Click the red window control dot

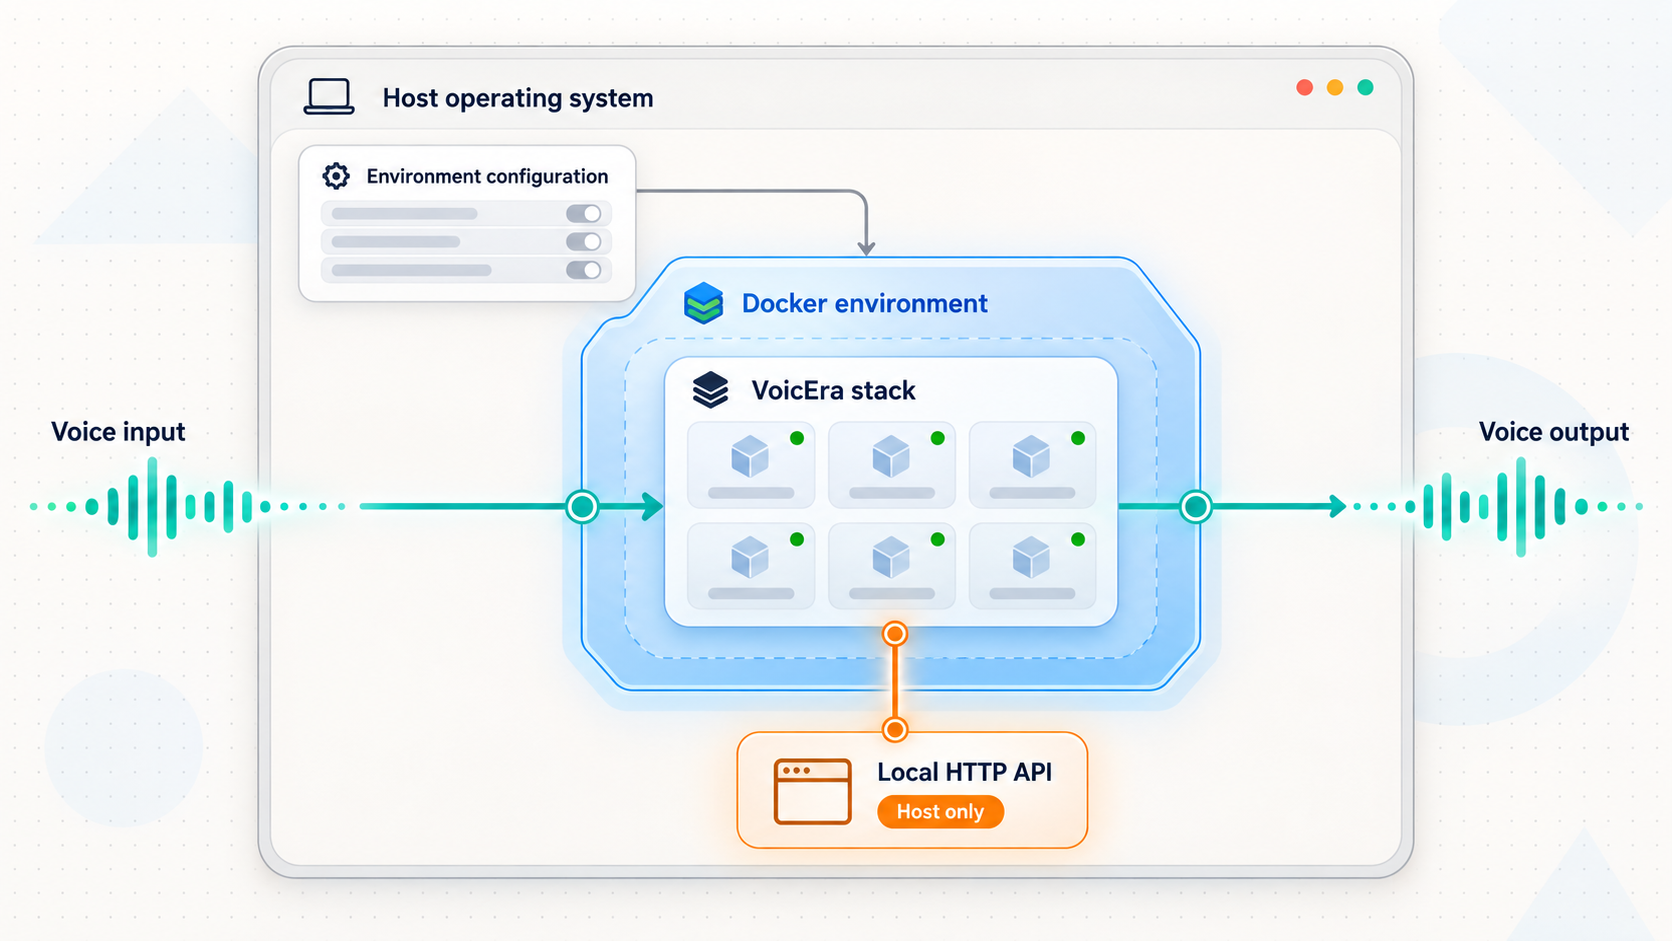coord(1304,88)
